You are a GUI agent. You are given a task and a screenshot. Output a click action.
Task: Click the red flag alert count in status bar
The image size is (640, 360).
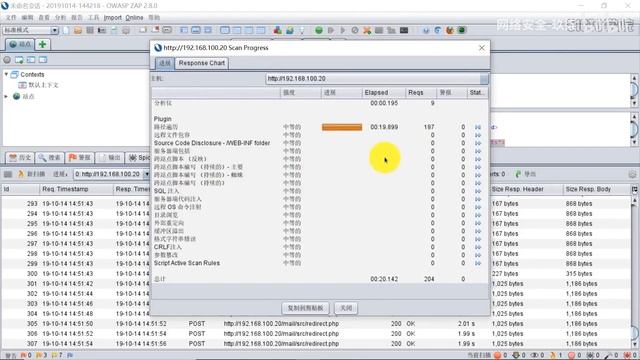26,356
